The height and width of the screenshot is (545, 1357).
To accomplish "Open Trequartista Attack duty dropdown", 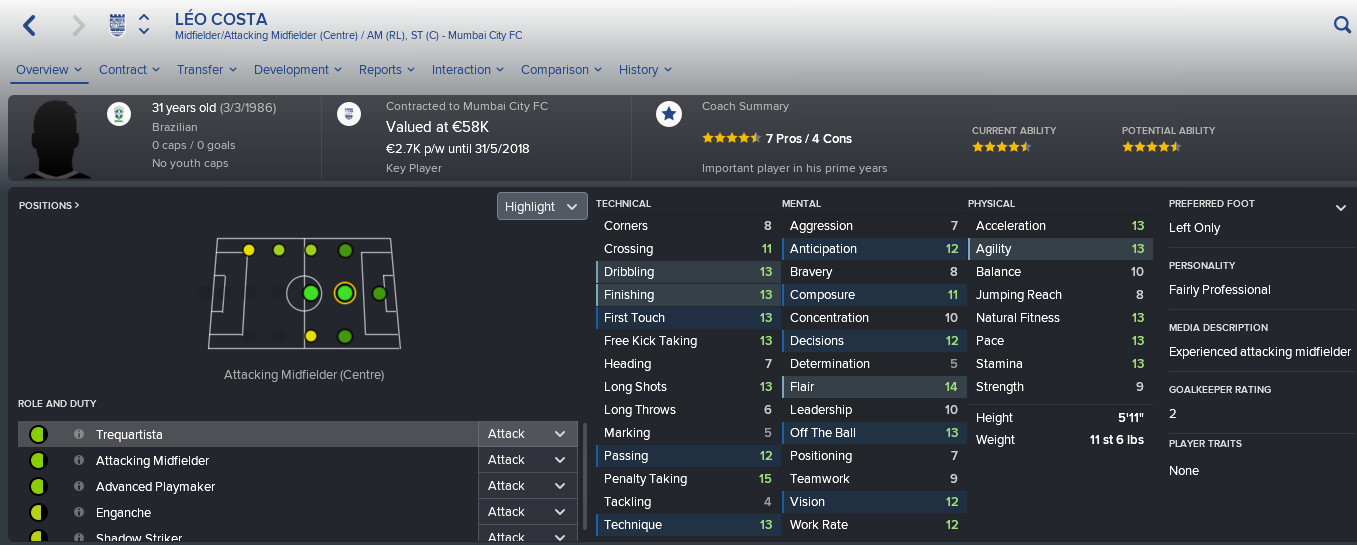I will pos(528,434).
